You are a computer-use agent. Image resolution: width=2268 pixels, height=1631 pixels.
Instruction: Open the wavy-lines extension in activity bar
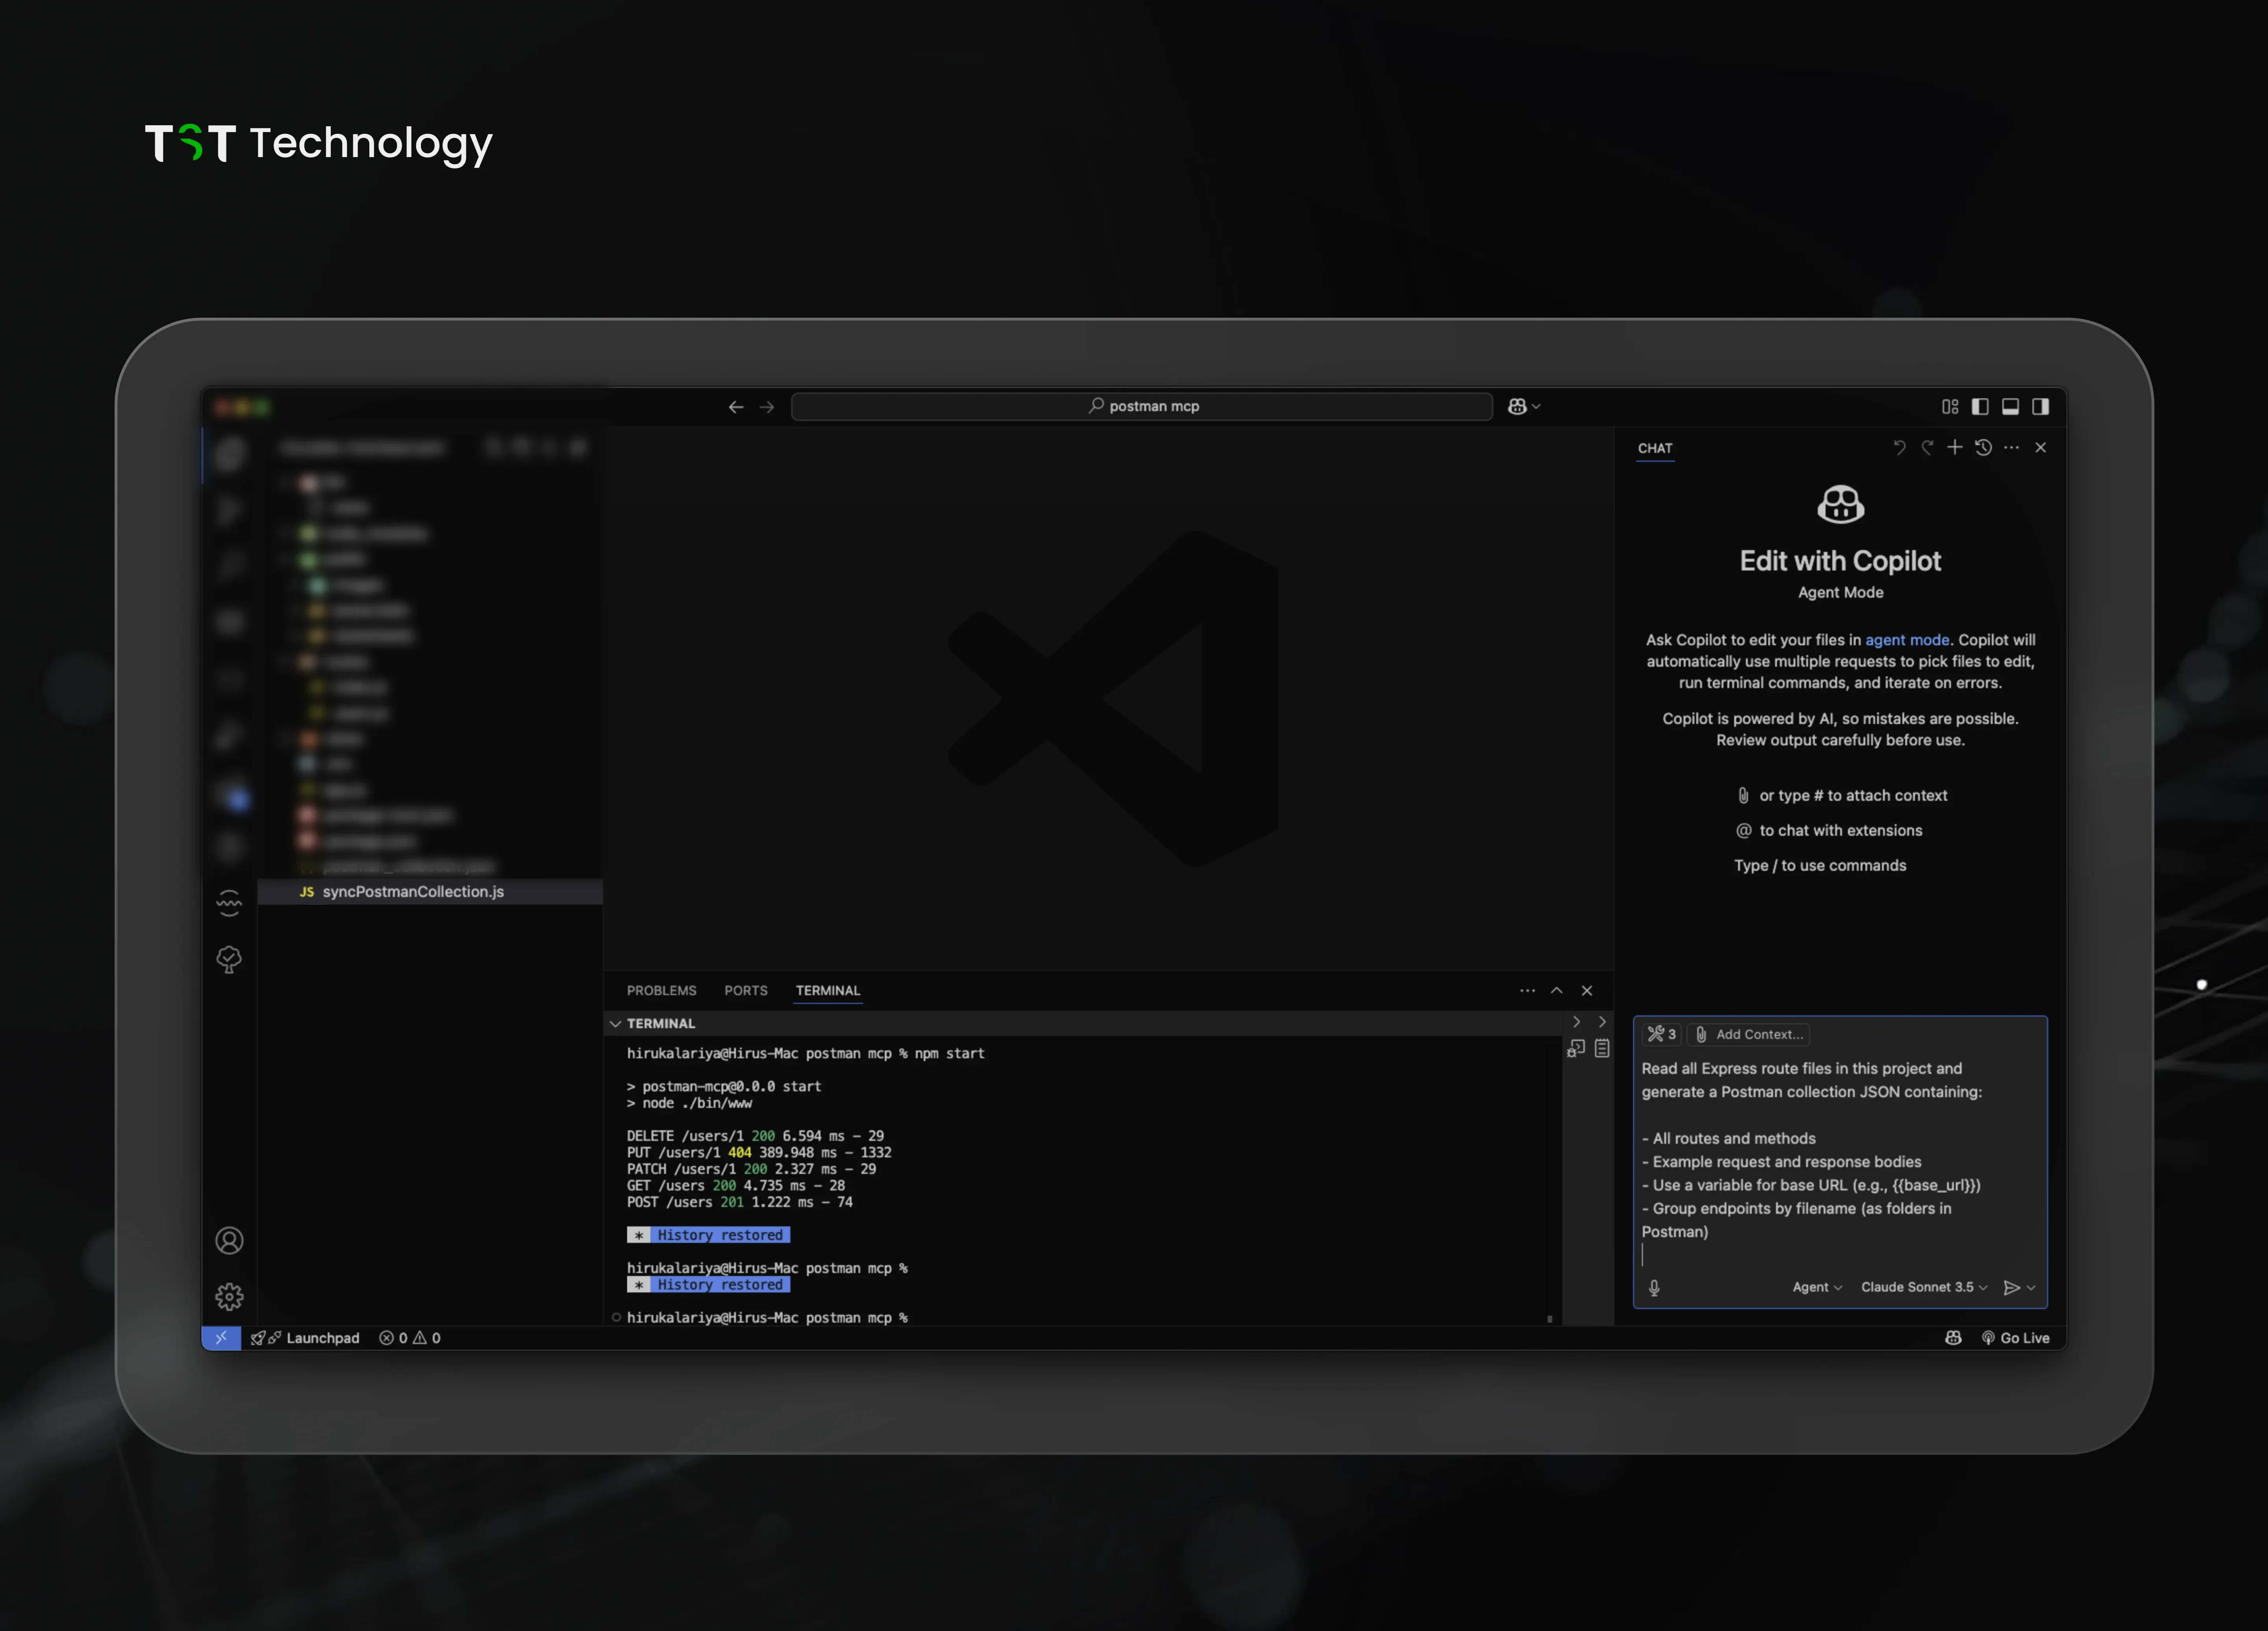(229, 903)
